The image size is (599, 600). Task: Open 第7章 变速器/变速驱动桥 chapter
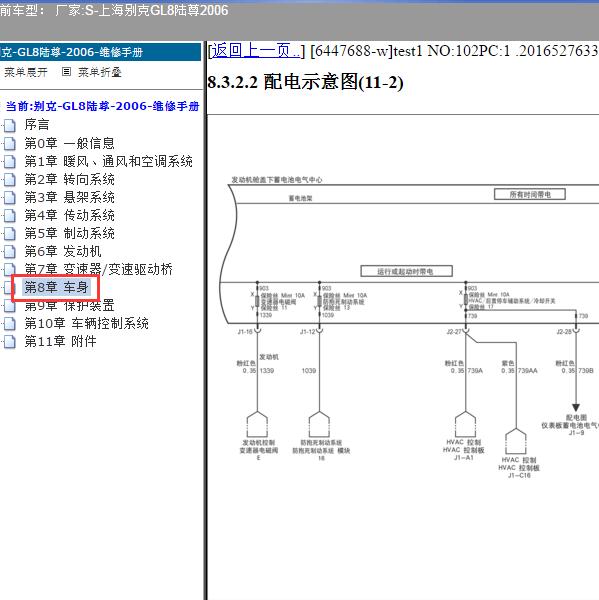coord(98,269)
